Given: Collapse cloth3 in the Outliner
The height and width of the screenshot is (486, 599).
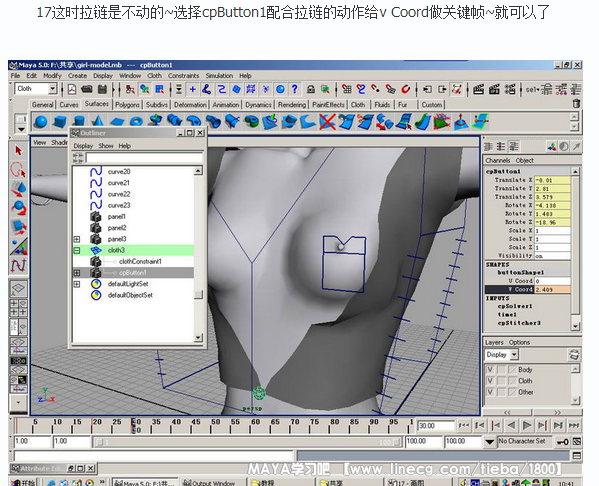Looking at the screenshot, I should (x=77, y=251).
